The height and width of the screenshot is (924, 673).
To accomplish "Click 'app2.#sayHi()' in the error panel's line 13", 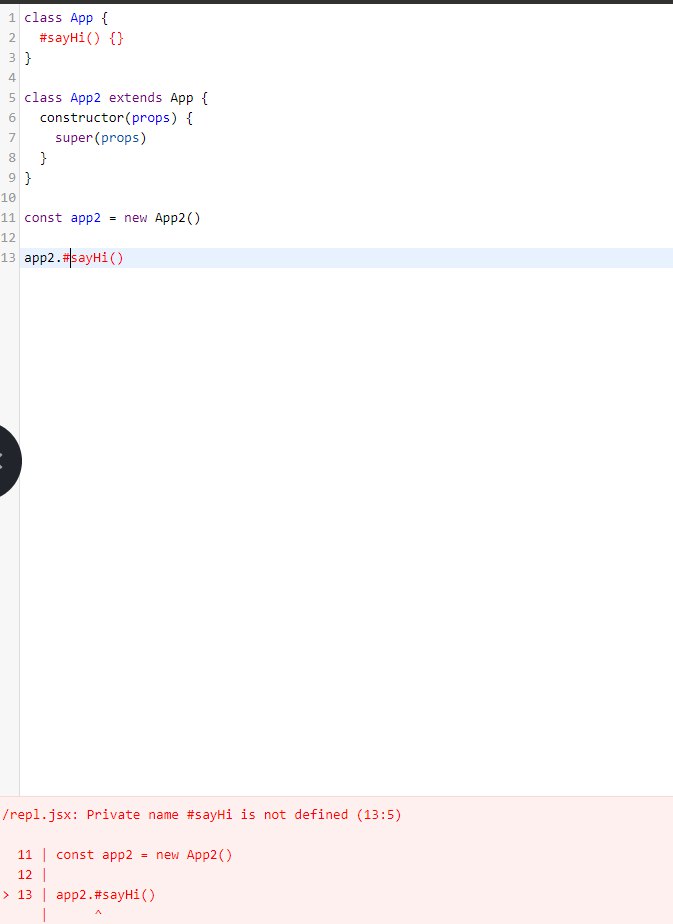I will pos(105,895).
